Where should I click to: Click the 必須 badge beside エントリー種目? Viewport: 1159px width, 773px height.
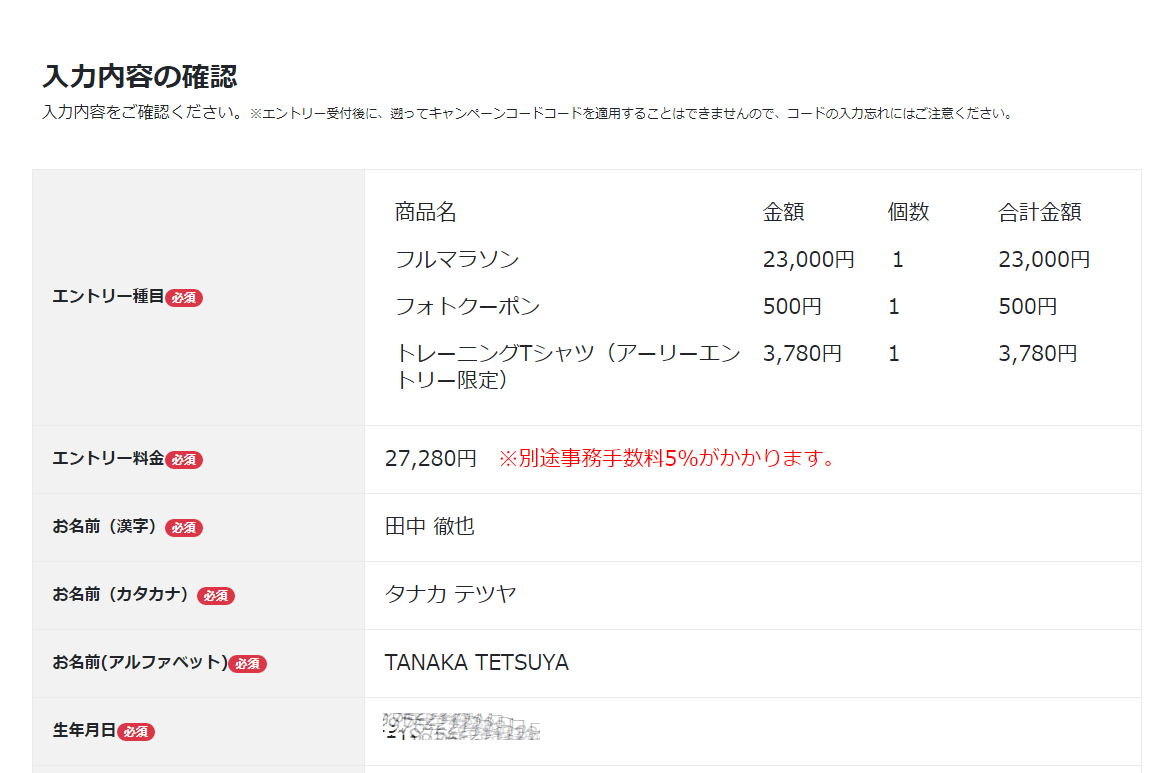point(184,298)
